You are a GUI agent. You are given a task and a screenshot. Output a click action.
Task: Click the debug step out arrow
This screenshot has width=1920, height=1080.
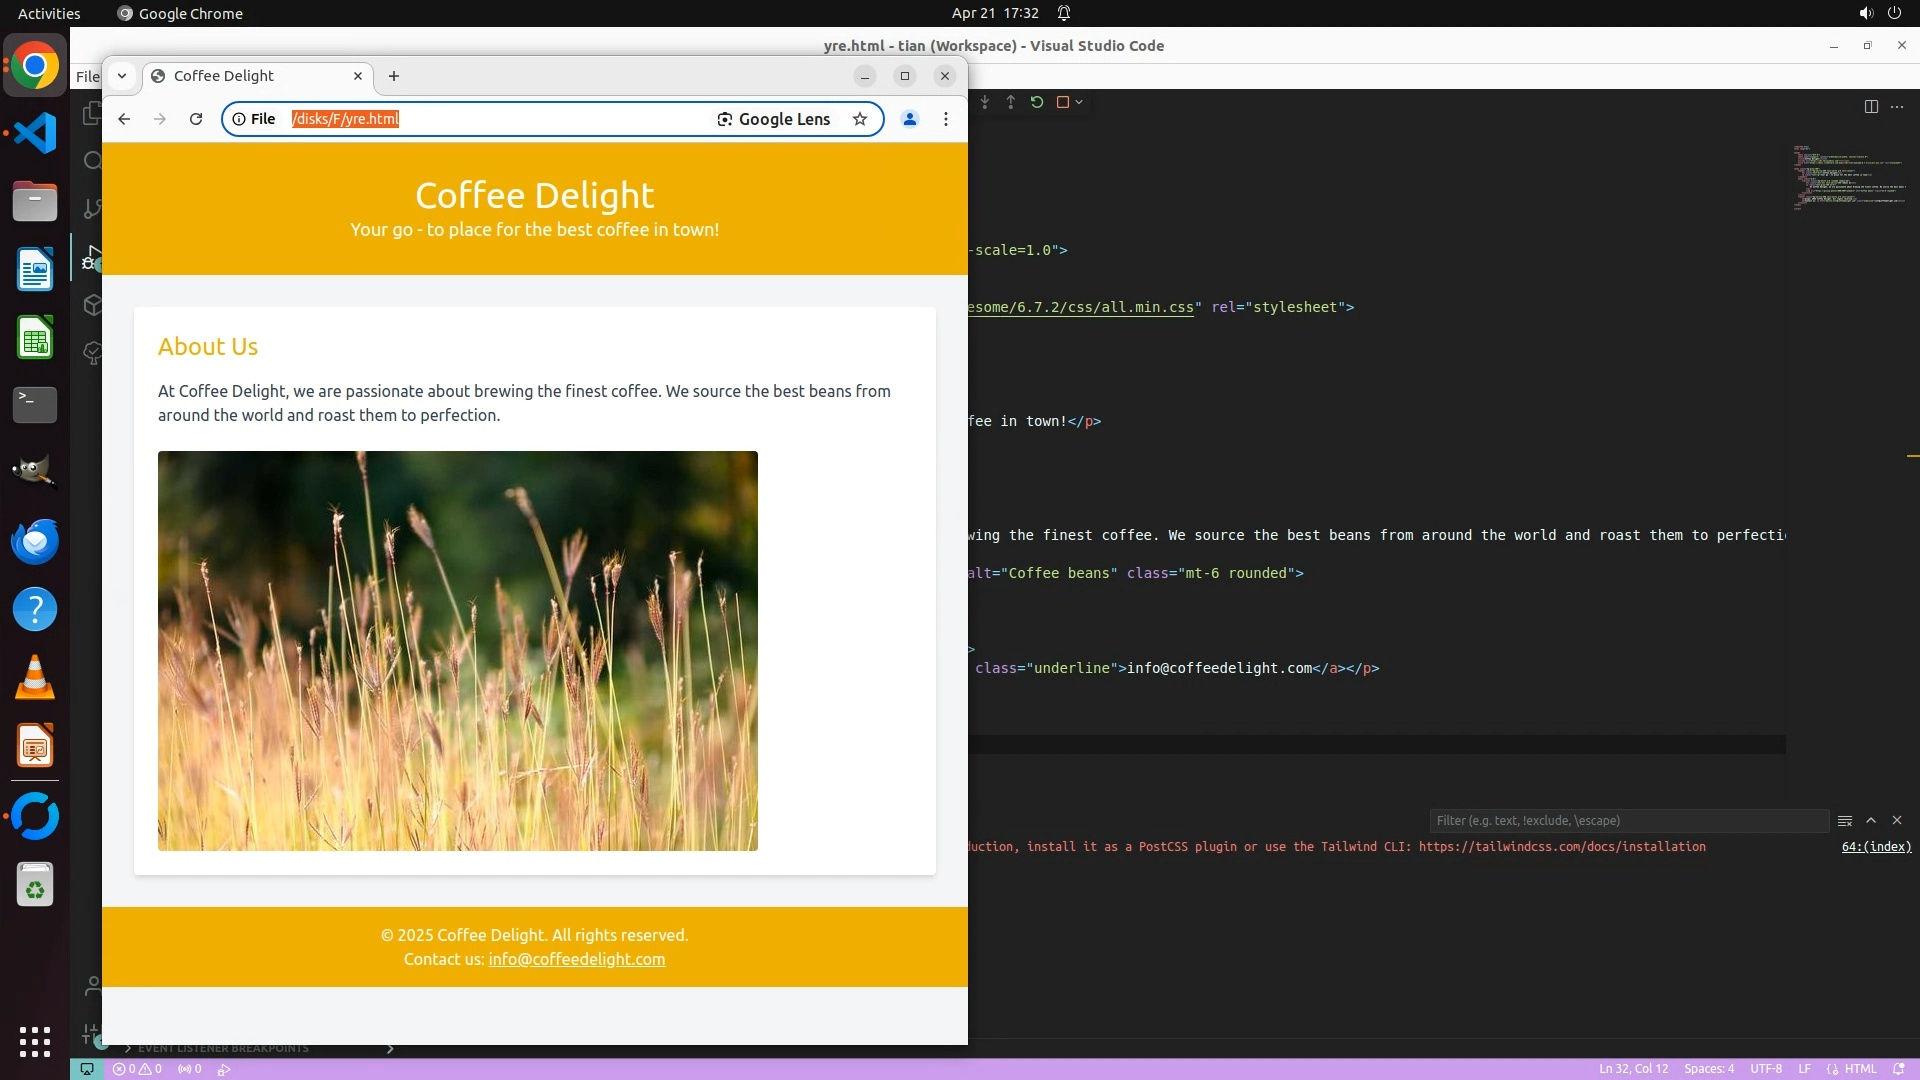1011,102
